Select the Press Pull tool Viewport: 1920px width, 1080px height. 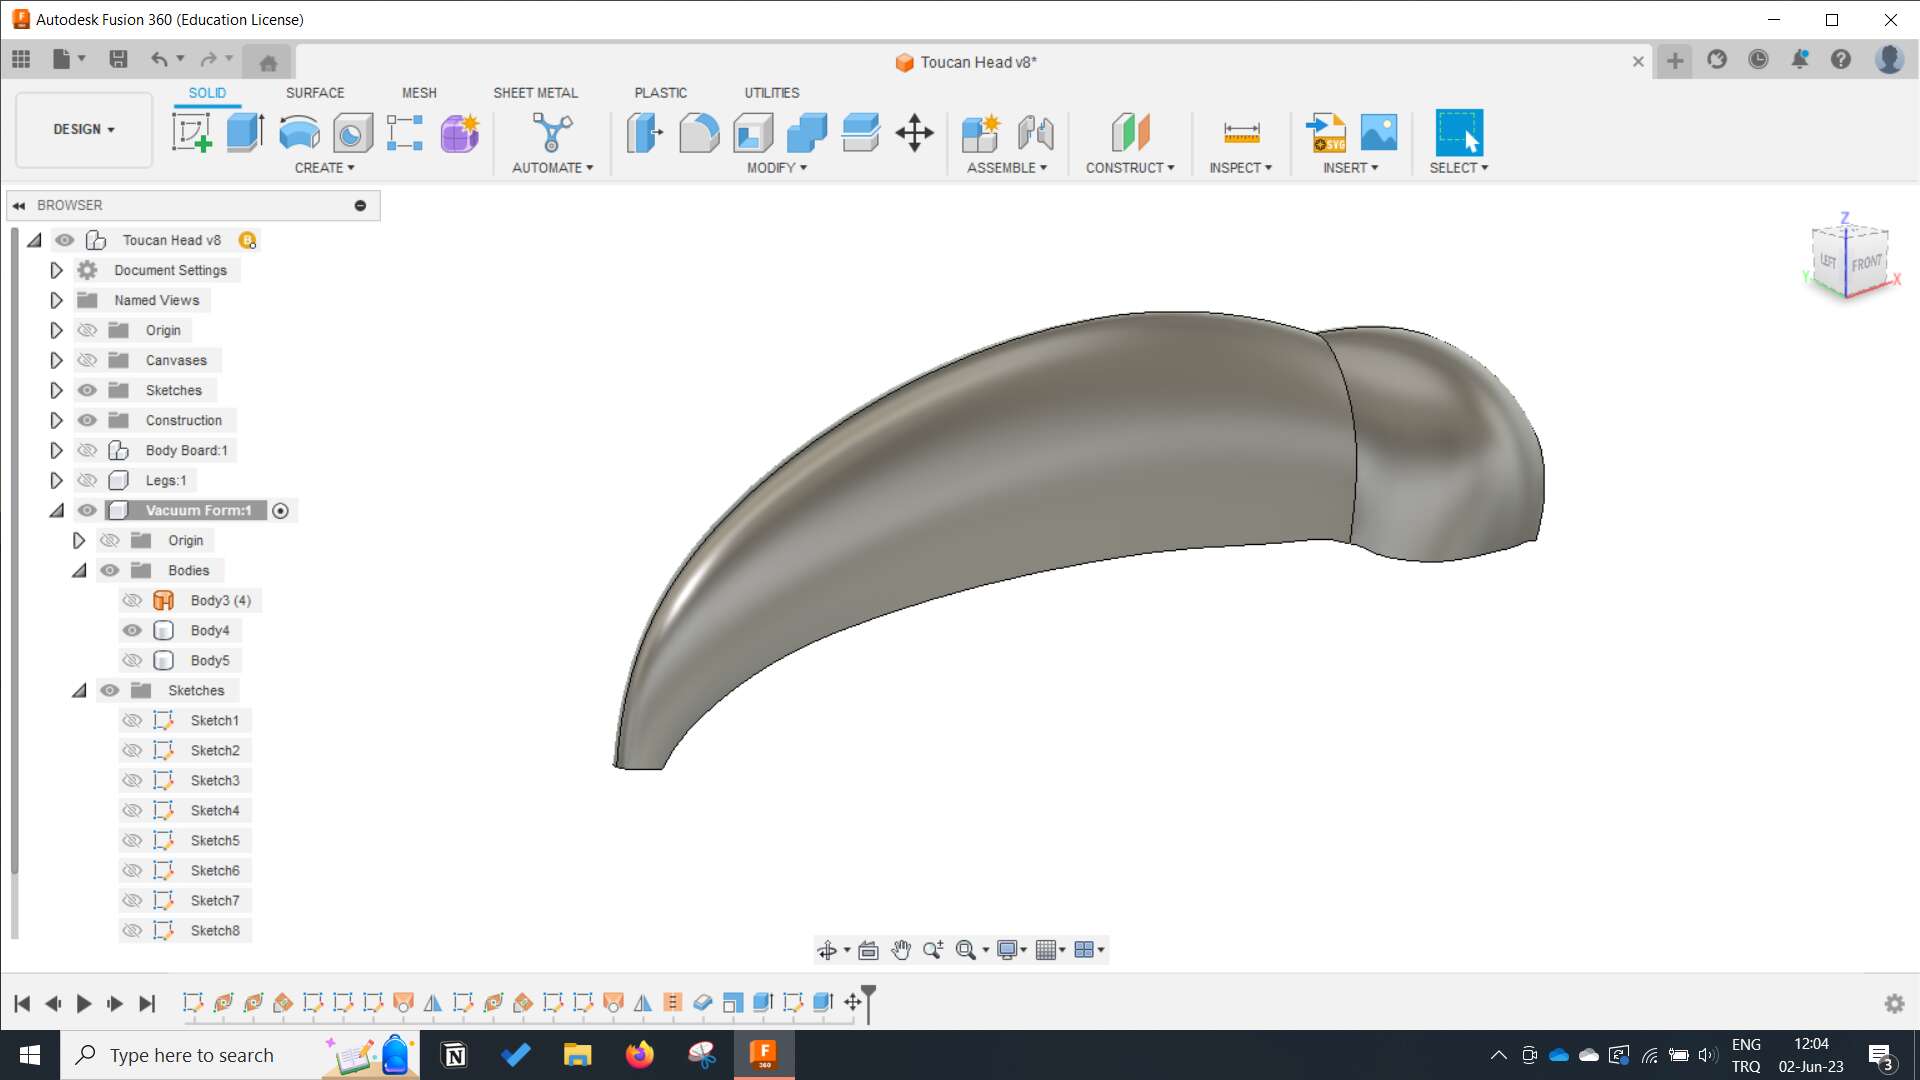click(x=645, y=132)
